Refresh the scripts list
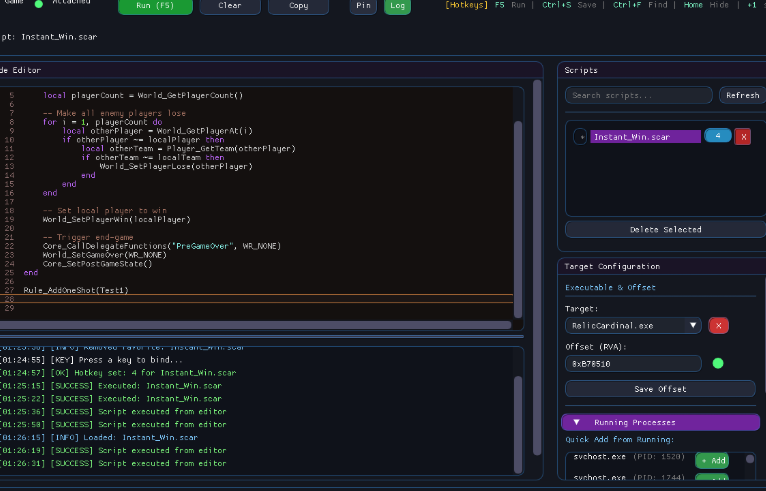 pyautogui.click(x=742, y=96)
